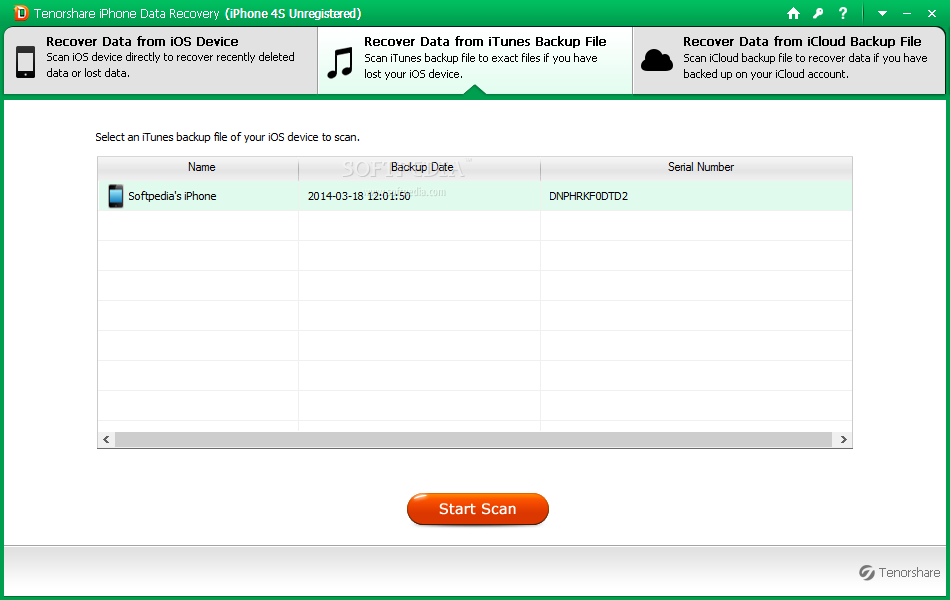The image size is (950, 600).
Task: Close the Tenorshare iPhone Data Recovery window
Action: (x=932, y=13)
